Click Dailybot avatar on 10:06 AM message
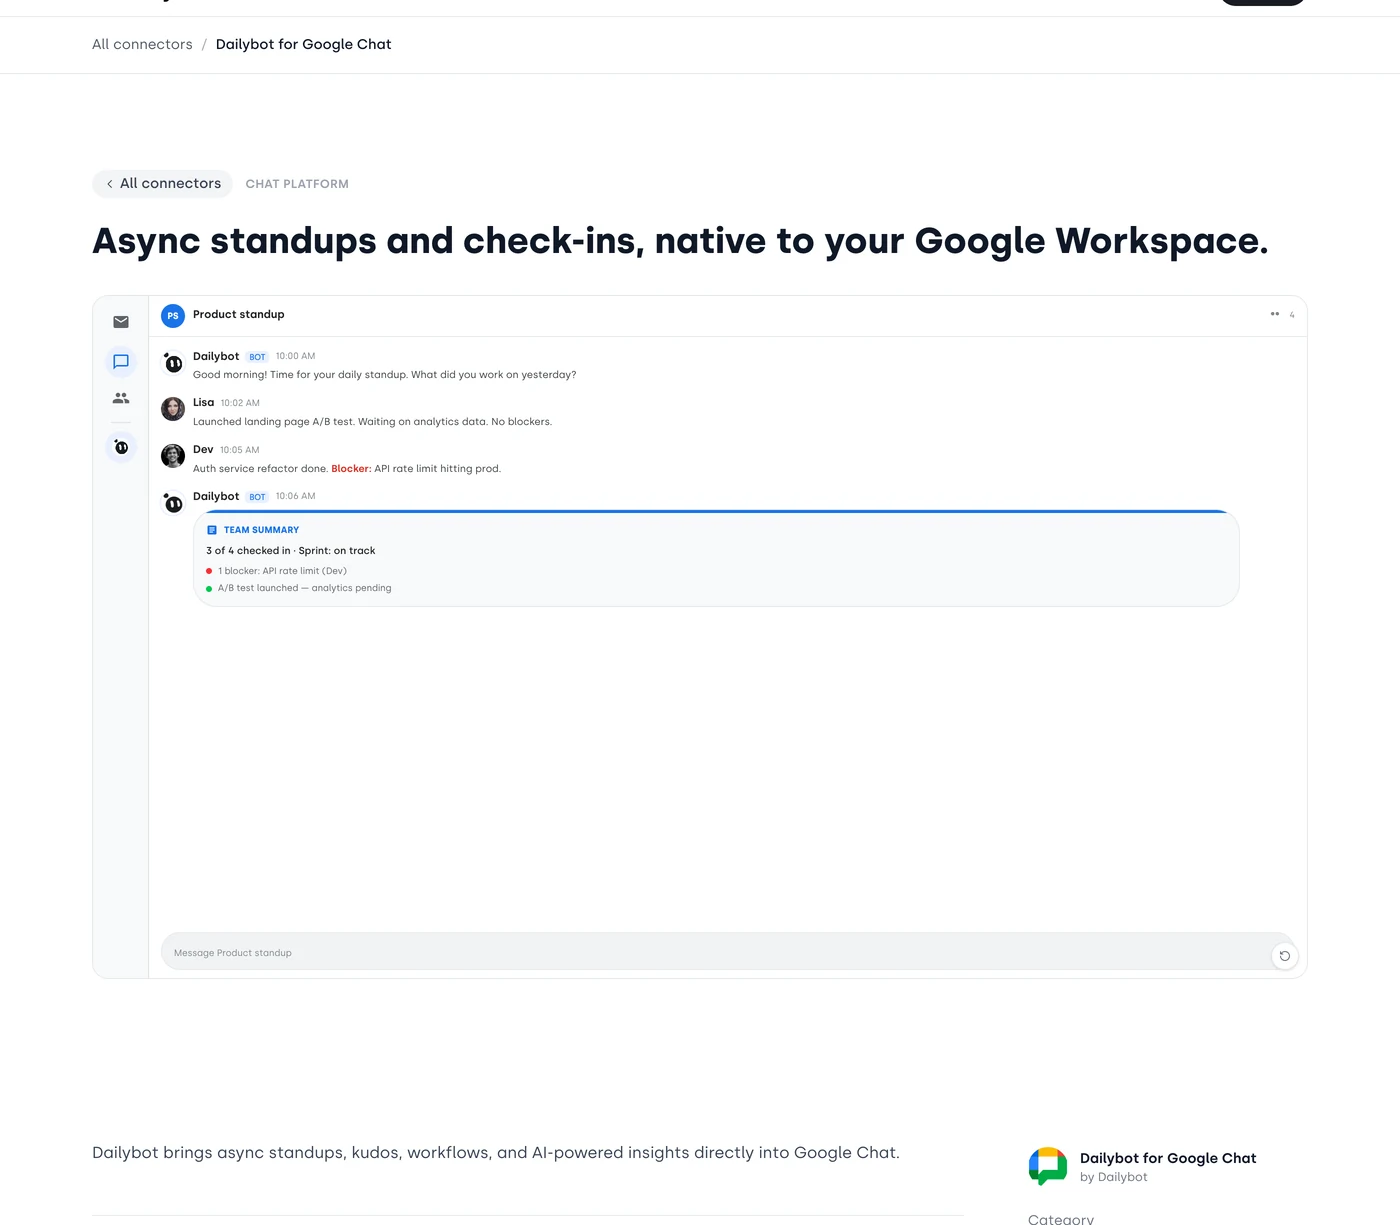Screen dimensions: 1400x1225 pos(173,503)
